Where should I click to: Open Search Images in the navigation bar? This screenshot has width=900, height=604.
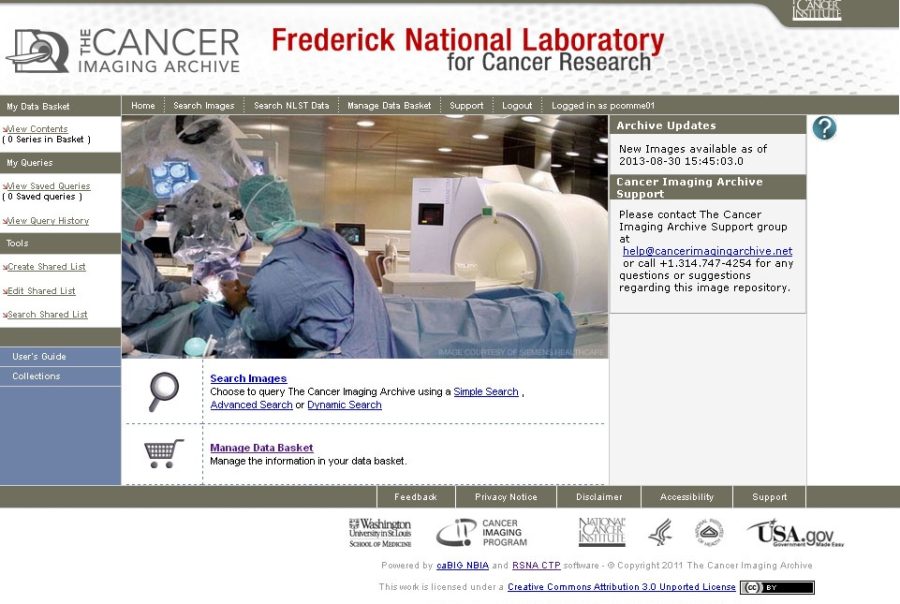(x=204, y=106)
